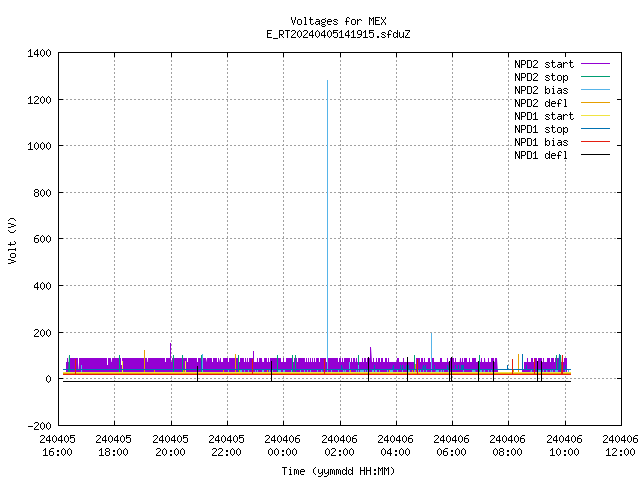640x480 pixels.
Task: Click the 240406 06:00 x-axis label
Action: [x=451, y=446]
